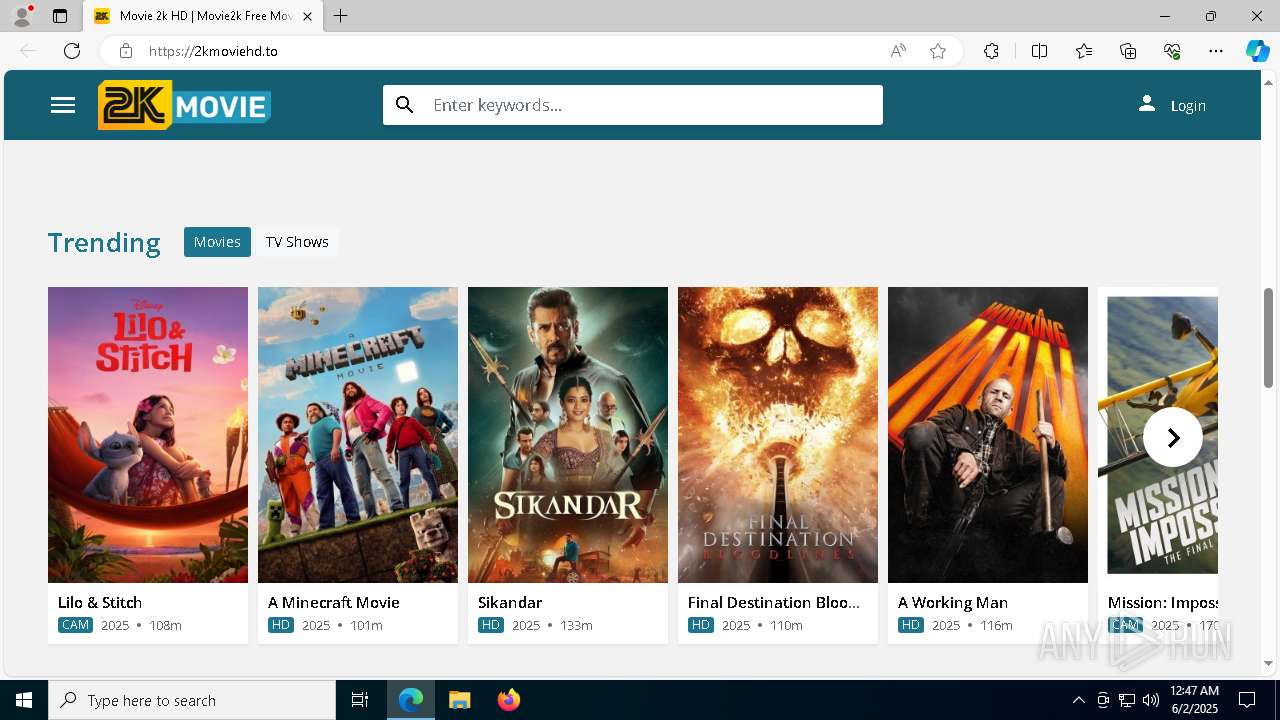1280x720 pixels.
Task: Launch Firefox from the taskbar
Action: (x=508, y=700)
